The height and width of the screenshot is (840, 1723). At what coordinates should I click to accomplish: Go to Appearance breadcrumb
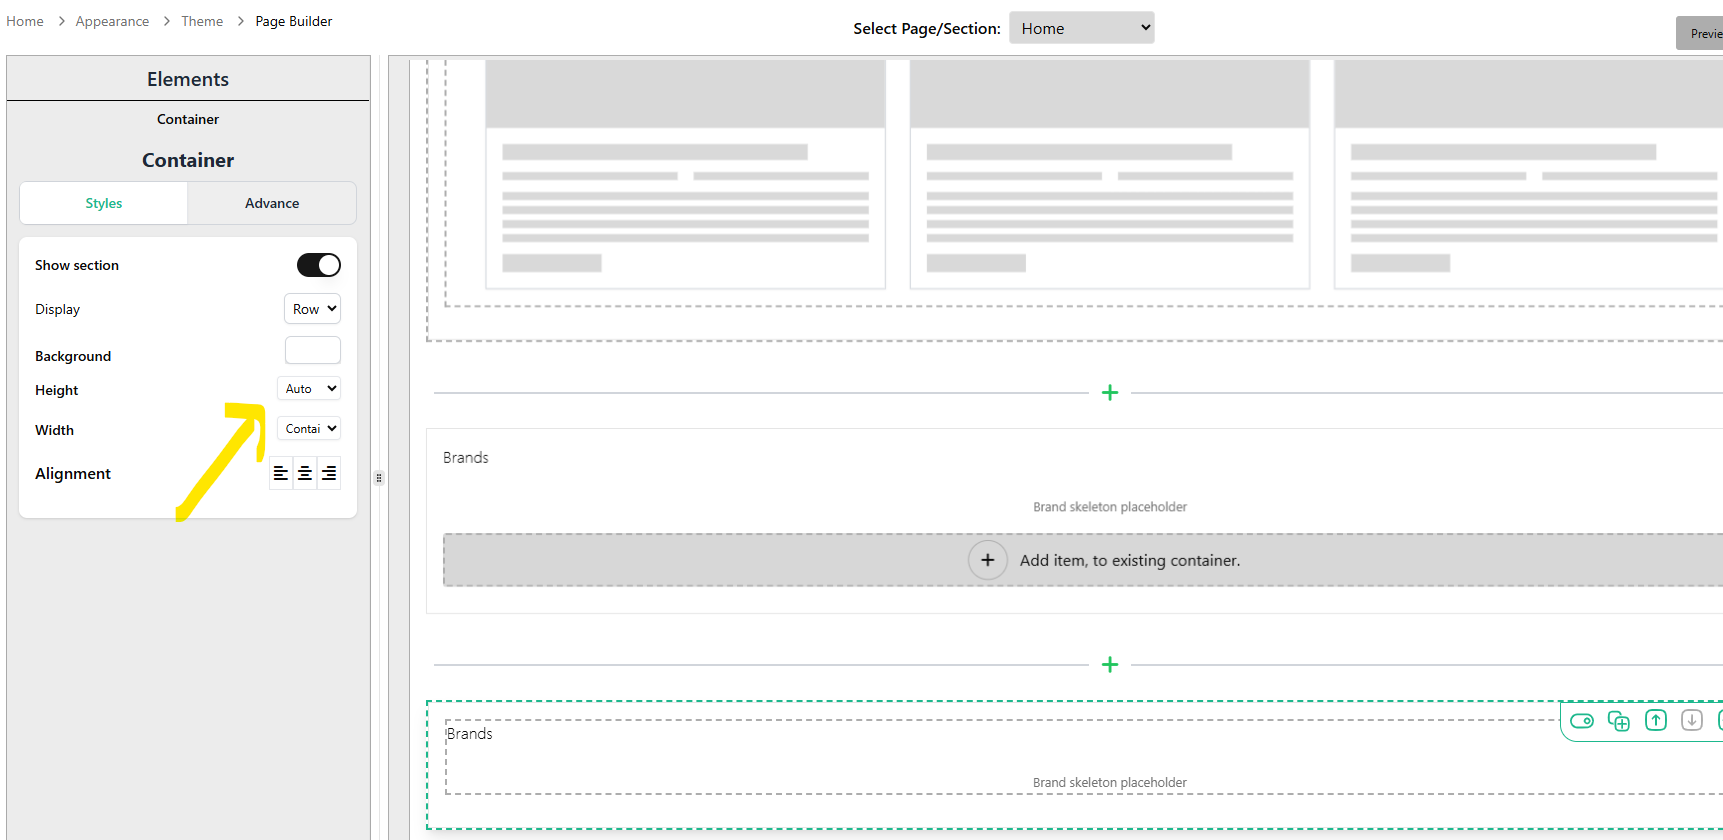112,21
